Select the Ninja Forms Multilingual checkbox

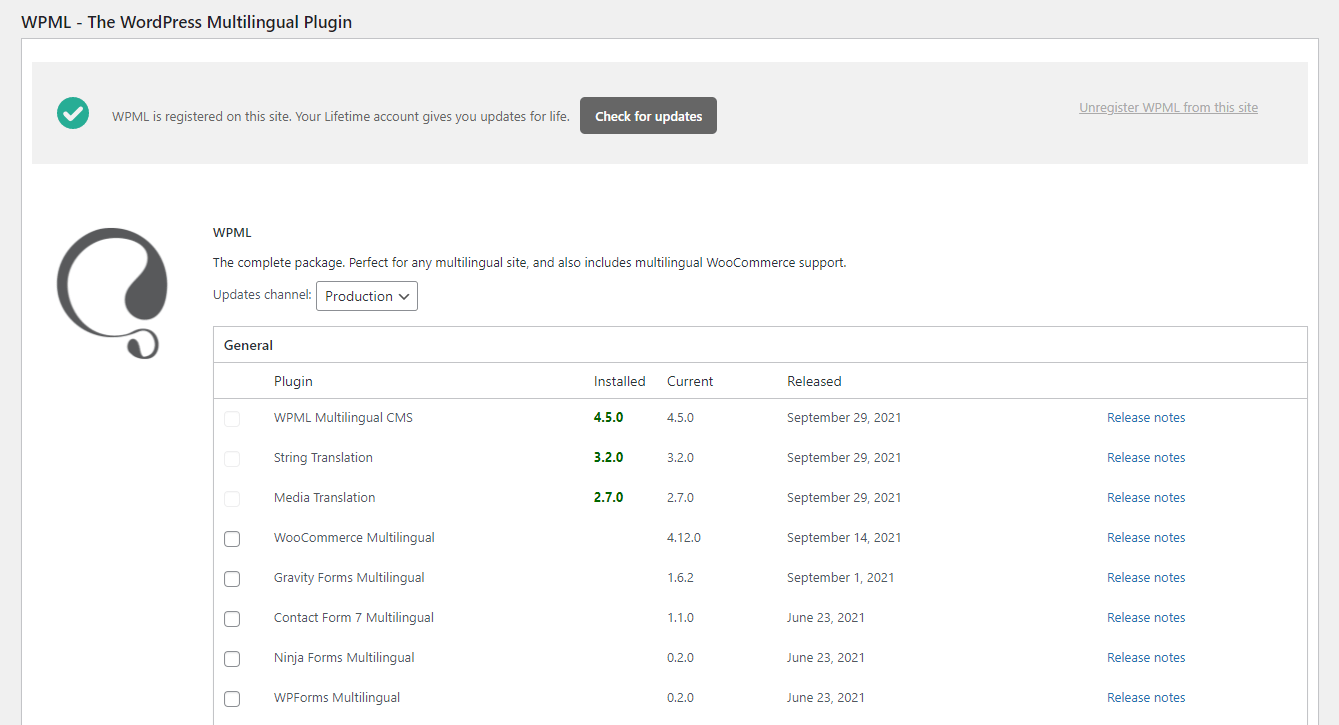click(232, 659)
